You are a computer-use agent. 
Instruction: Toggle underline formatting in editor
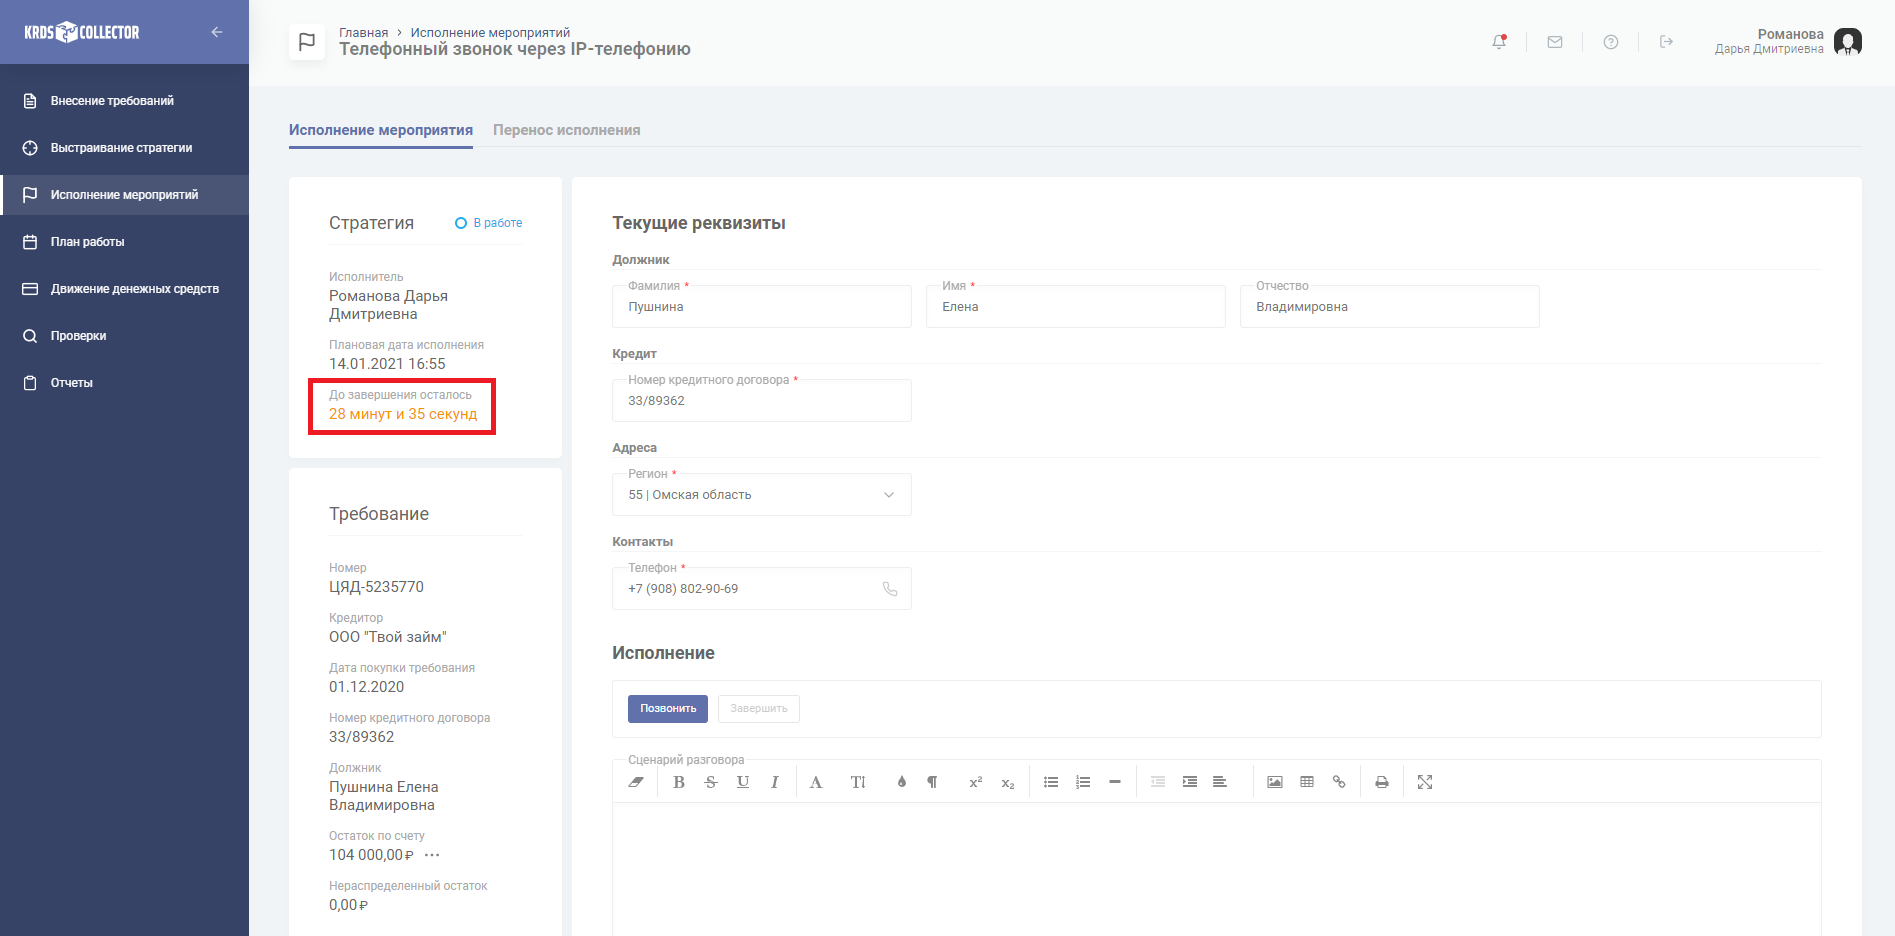pyautogui.click(x=742, y=782)
